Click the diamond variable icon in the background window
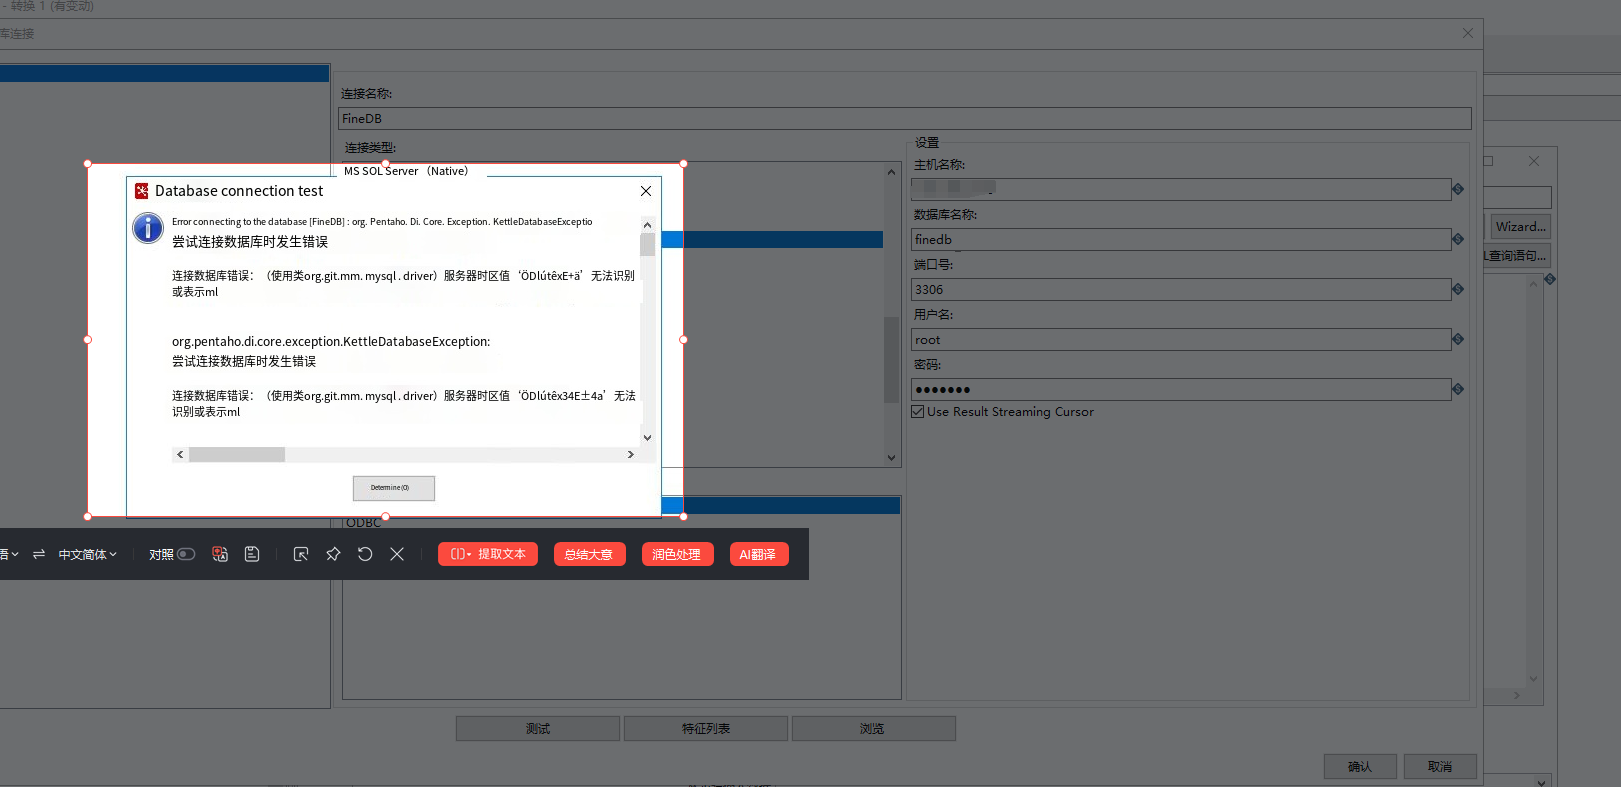The image size is (1621, 787). click(x=1550, y=279)
